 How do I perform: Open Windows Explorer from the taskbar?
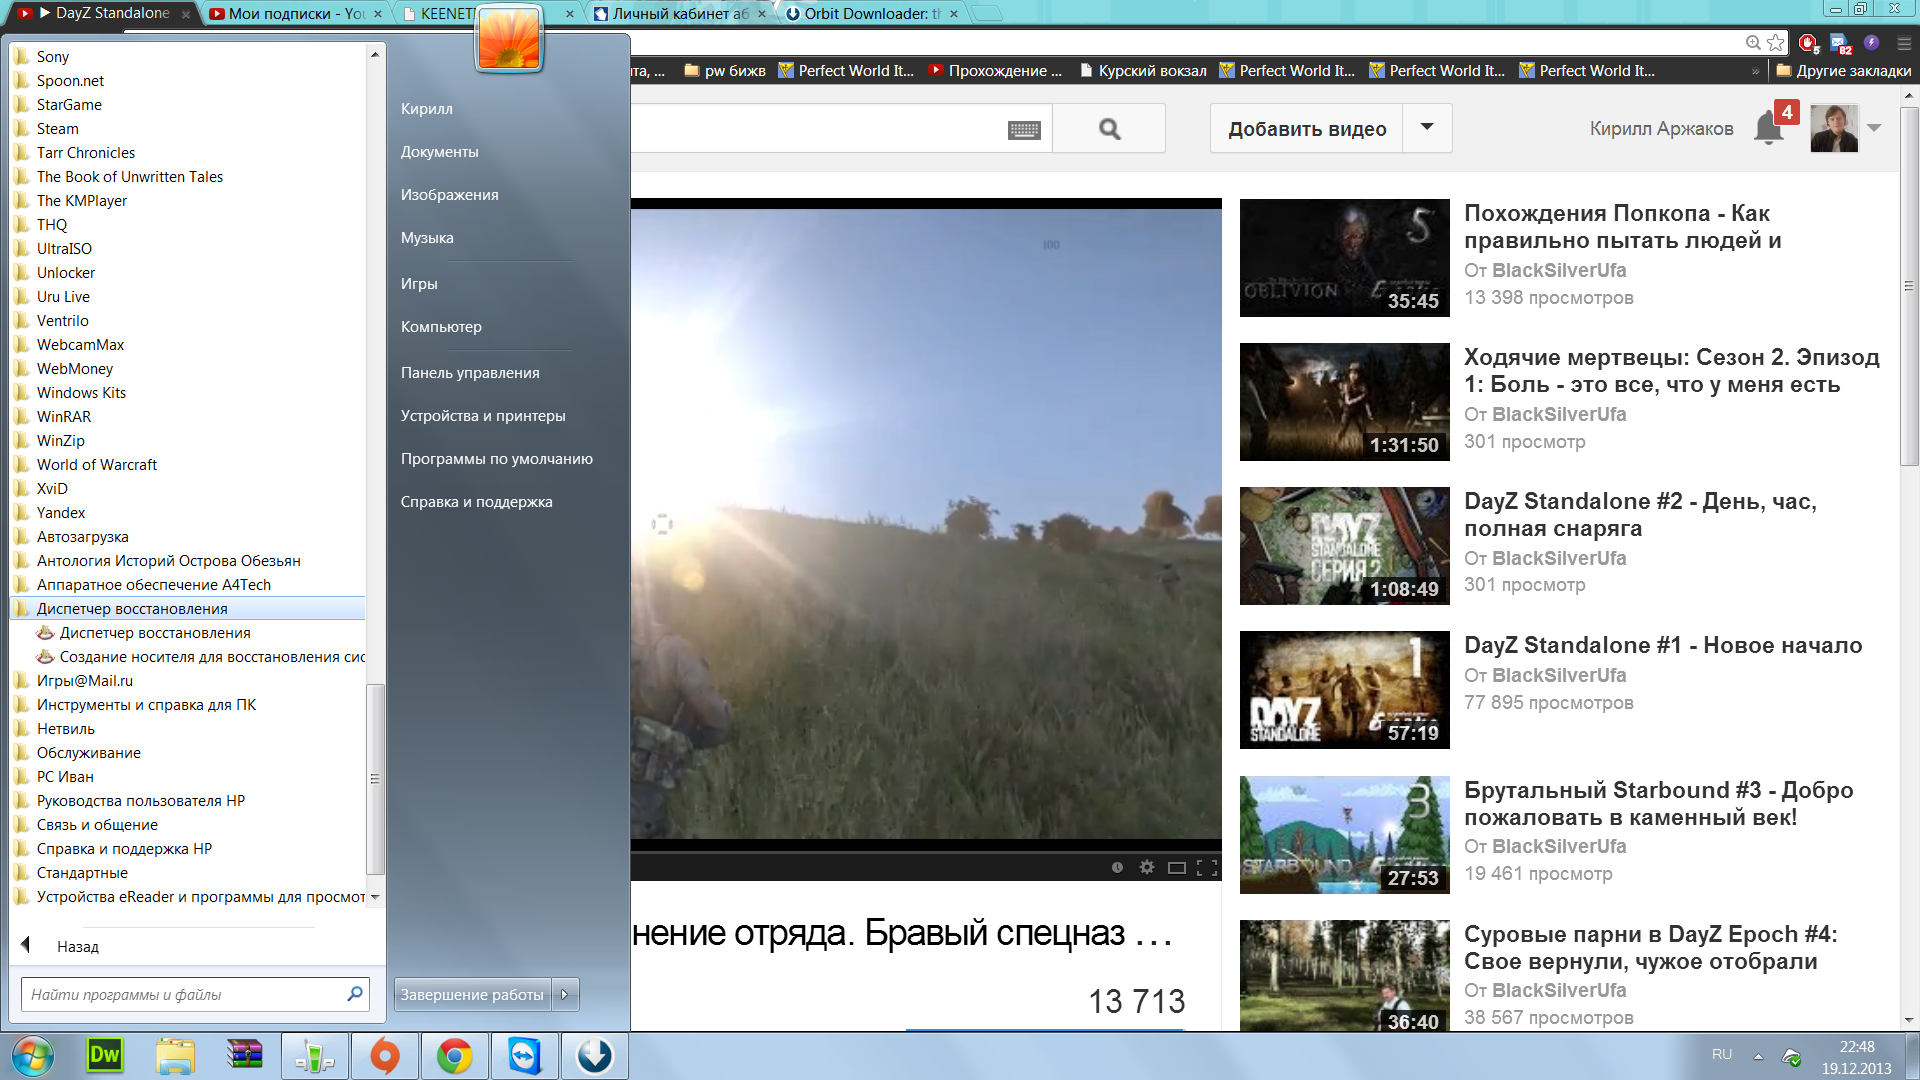tap(175, 1056)
